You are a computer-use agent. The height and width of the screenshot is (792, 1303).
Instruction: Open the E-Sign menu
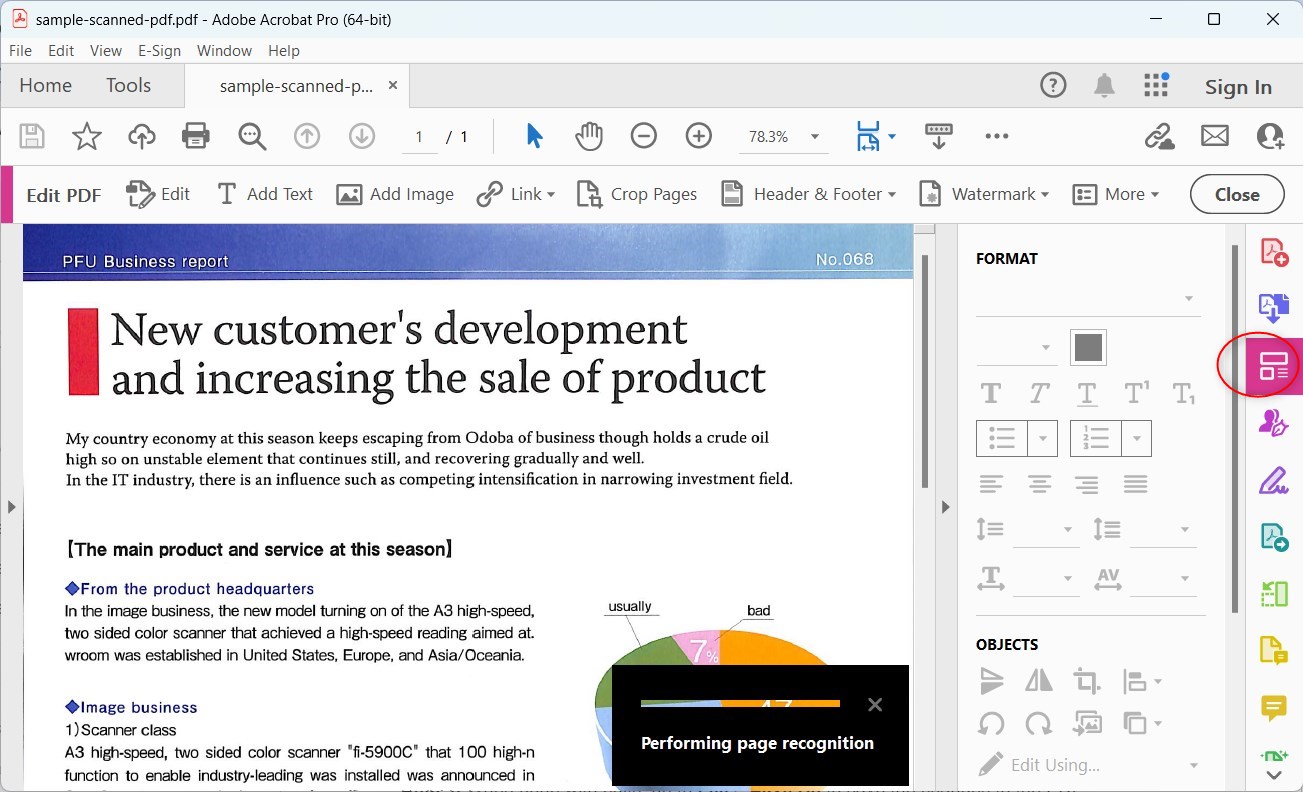[x=159, y=51]
